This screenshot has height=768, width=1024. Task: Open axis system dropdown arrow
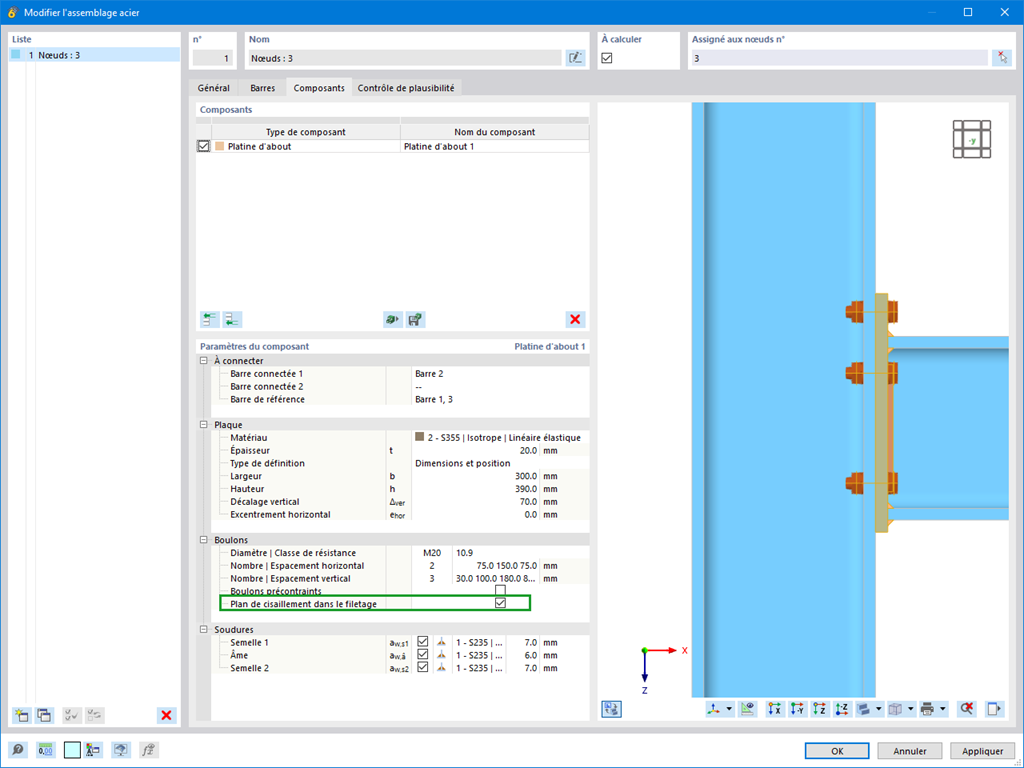pos(729,709)
